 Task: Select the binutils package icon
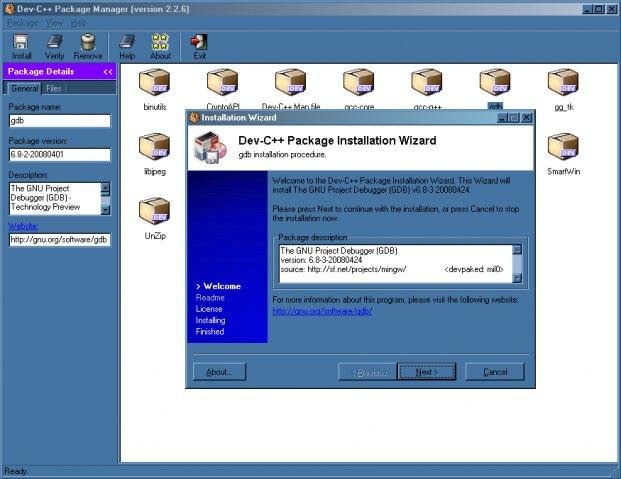coord(154,82)
